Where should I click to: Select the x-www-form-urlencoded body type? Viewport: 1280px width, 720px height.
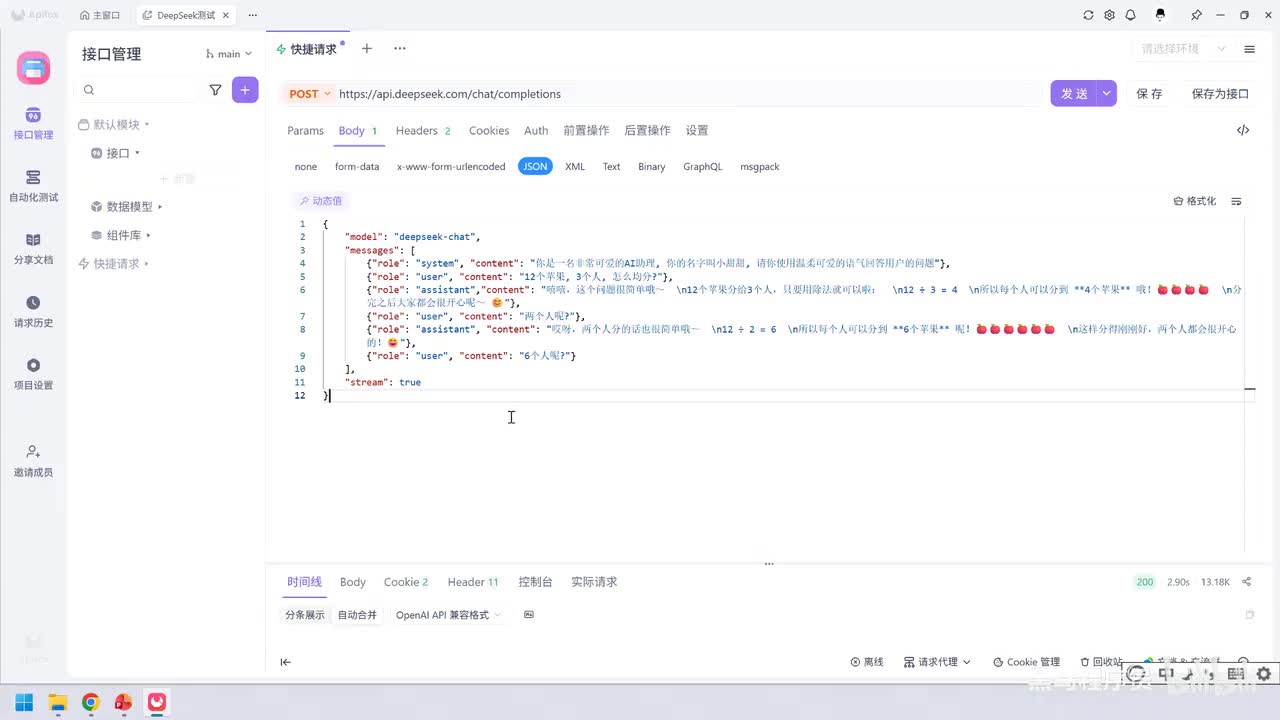tap(451, 167)
